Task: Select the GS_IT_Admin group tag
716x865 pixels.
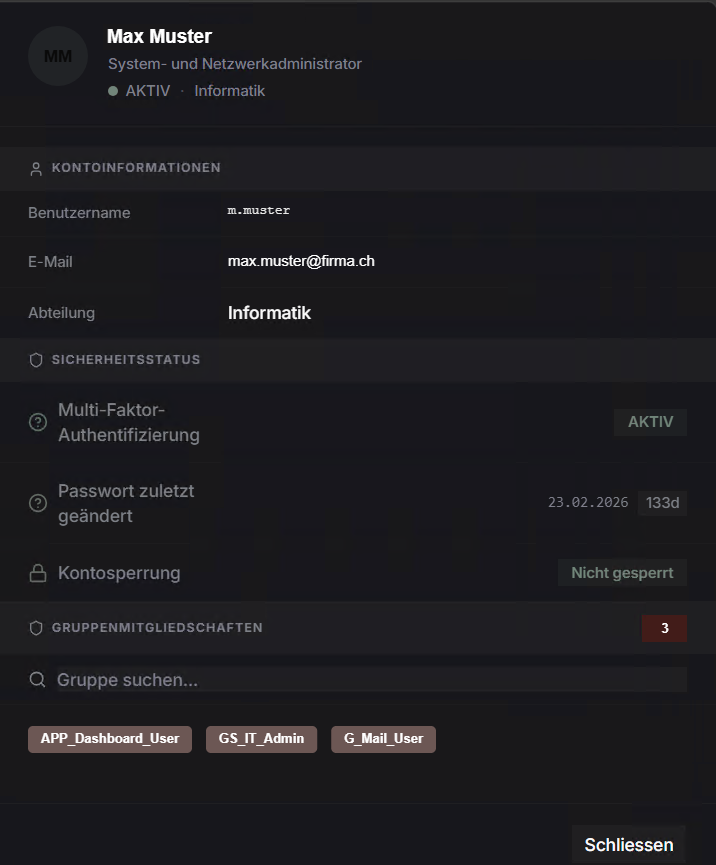Action: point(261,739)
